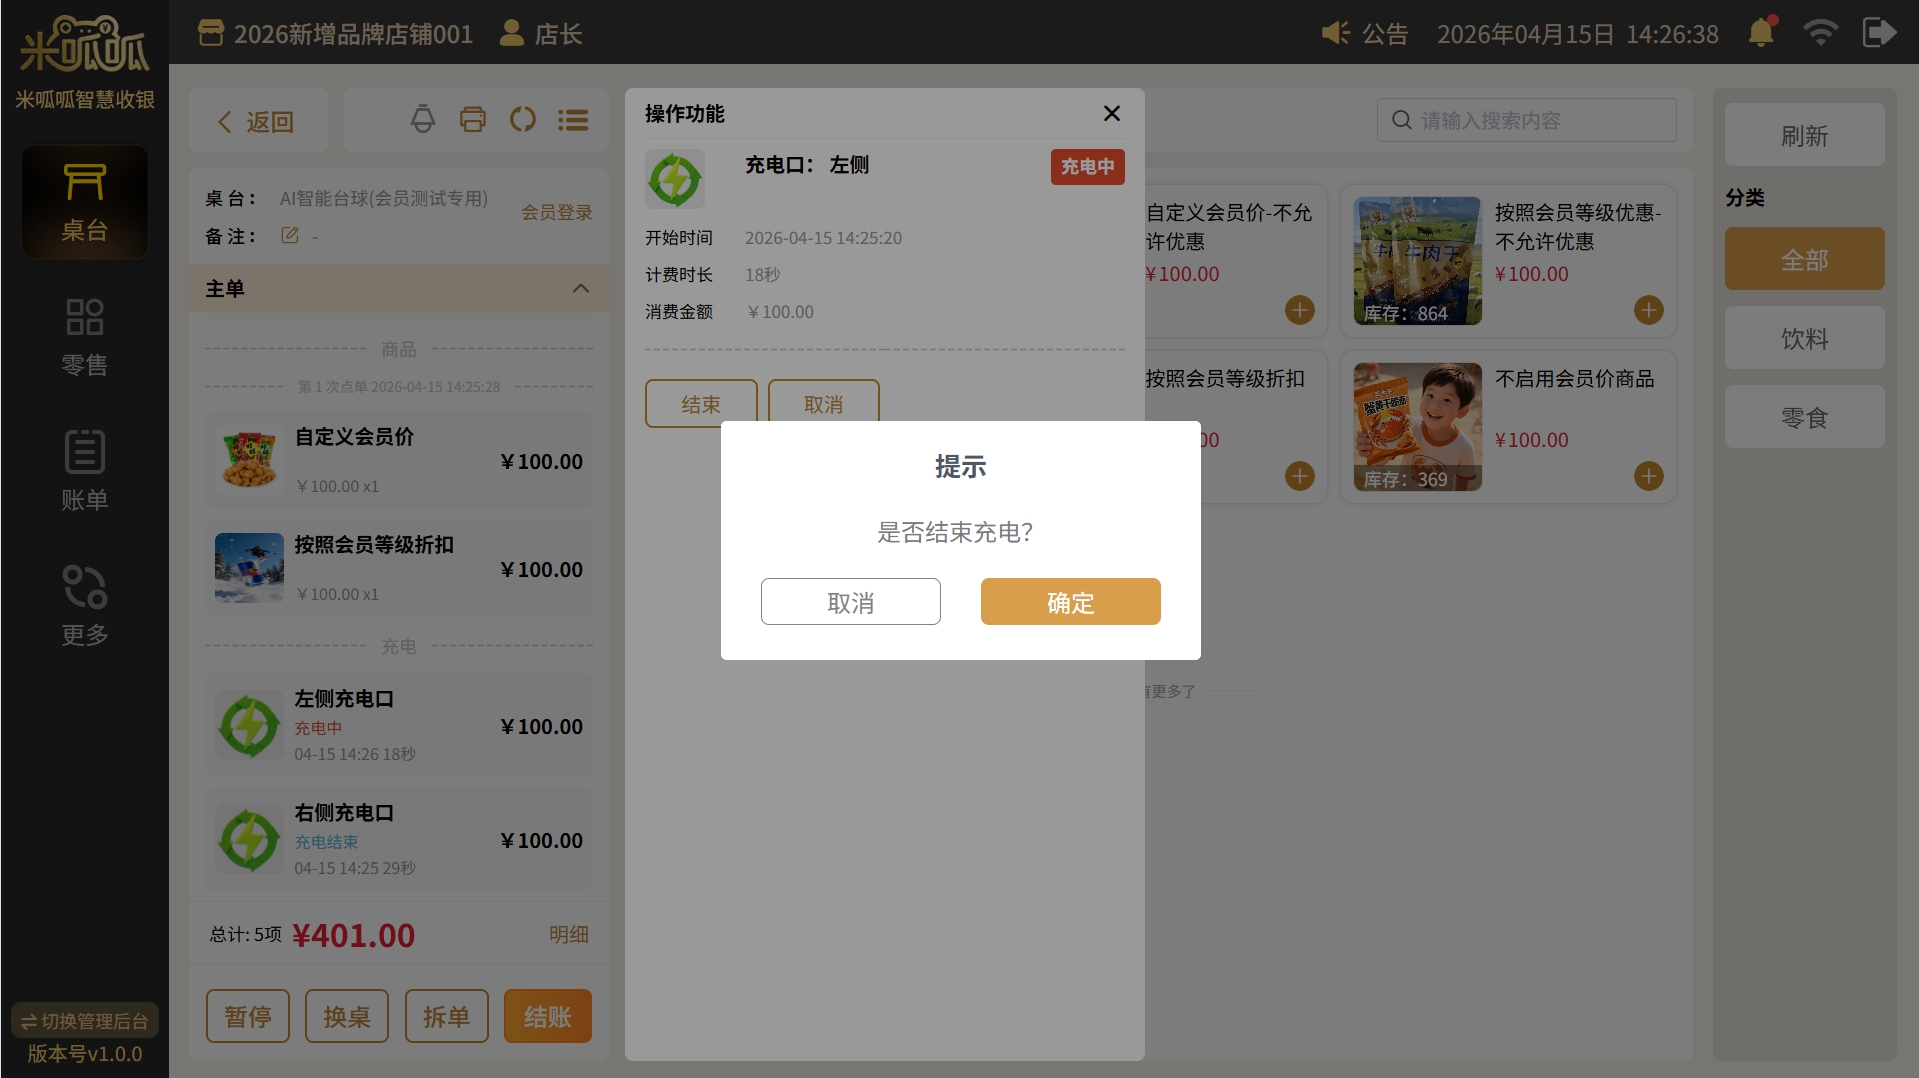The height and width of the screenshot is (1078, 1919).
Task: Switch to the 零售 sidebar tab
Action: 84,337
